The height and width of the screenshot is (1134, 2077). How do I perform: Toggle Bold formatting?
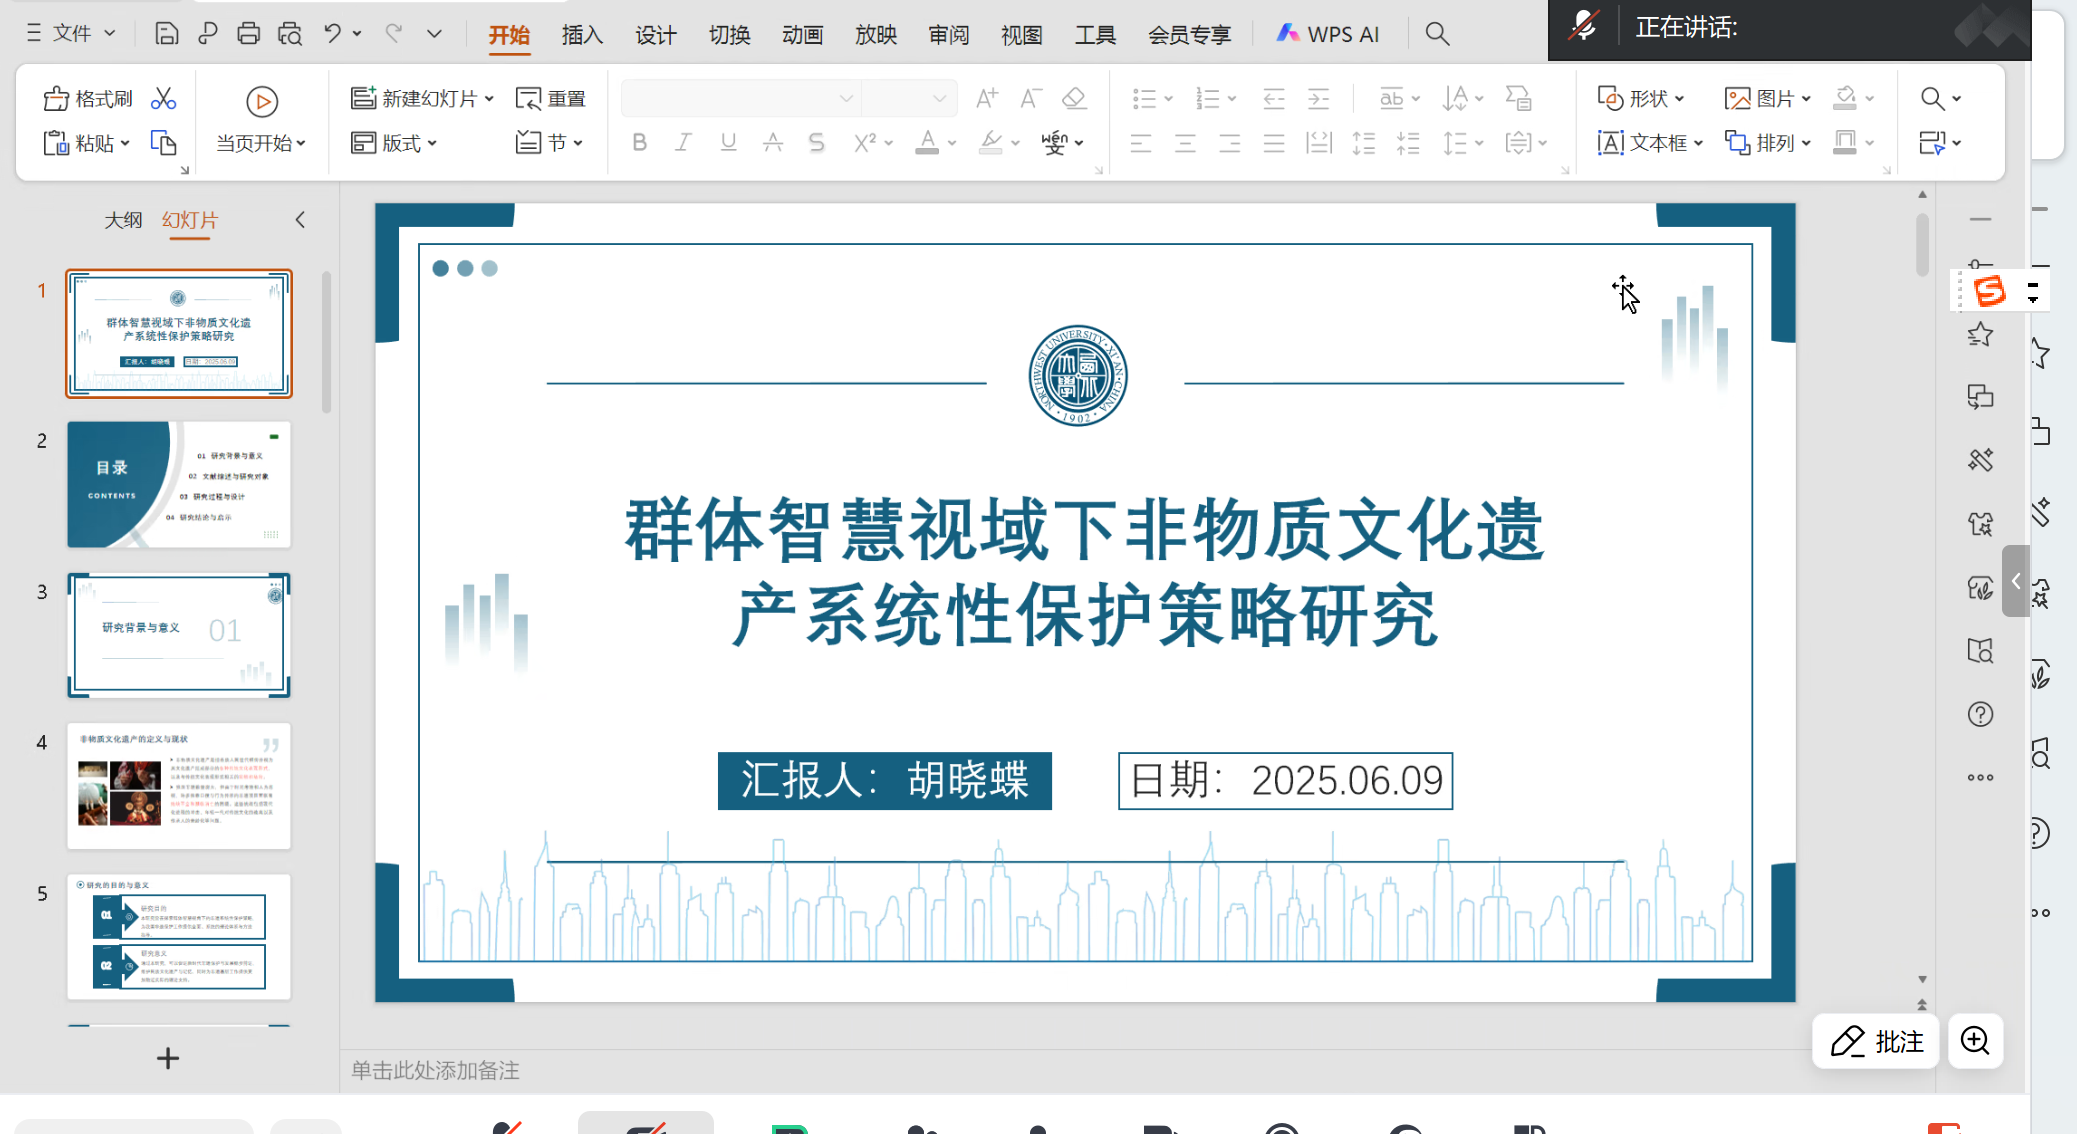click(639, 143)
